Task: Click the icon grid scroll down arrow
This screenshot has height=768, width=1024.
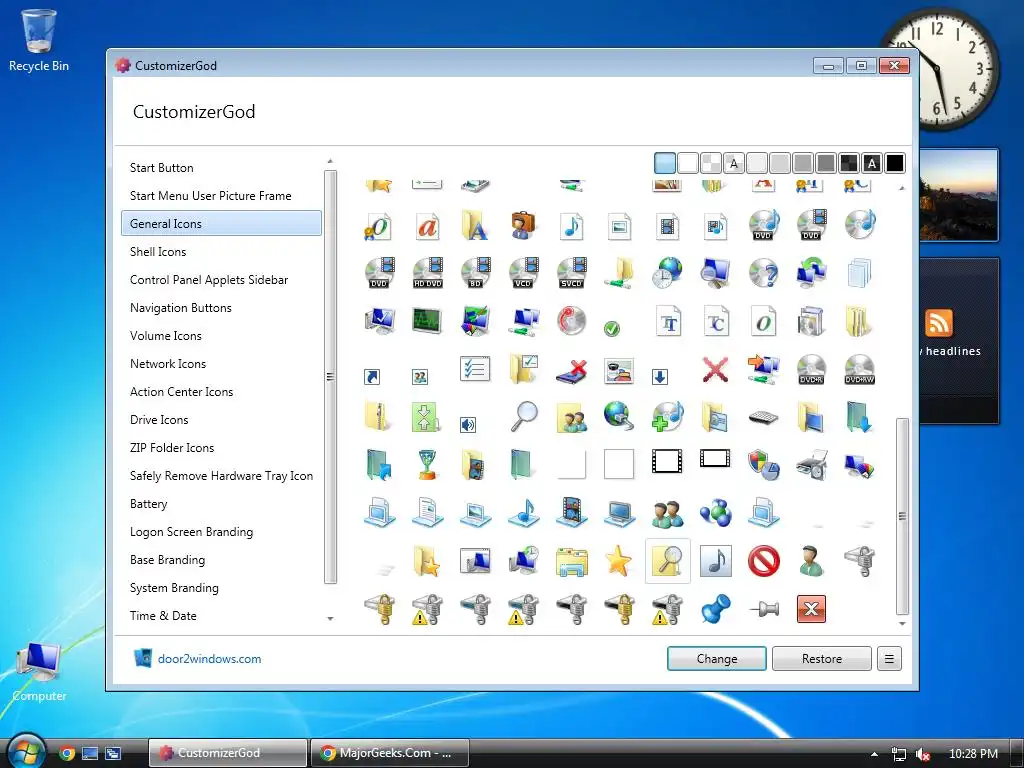Action: (902, 624)
